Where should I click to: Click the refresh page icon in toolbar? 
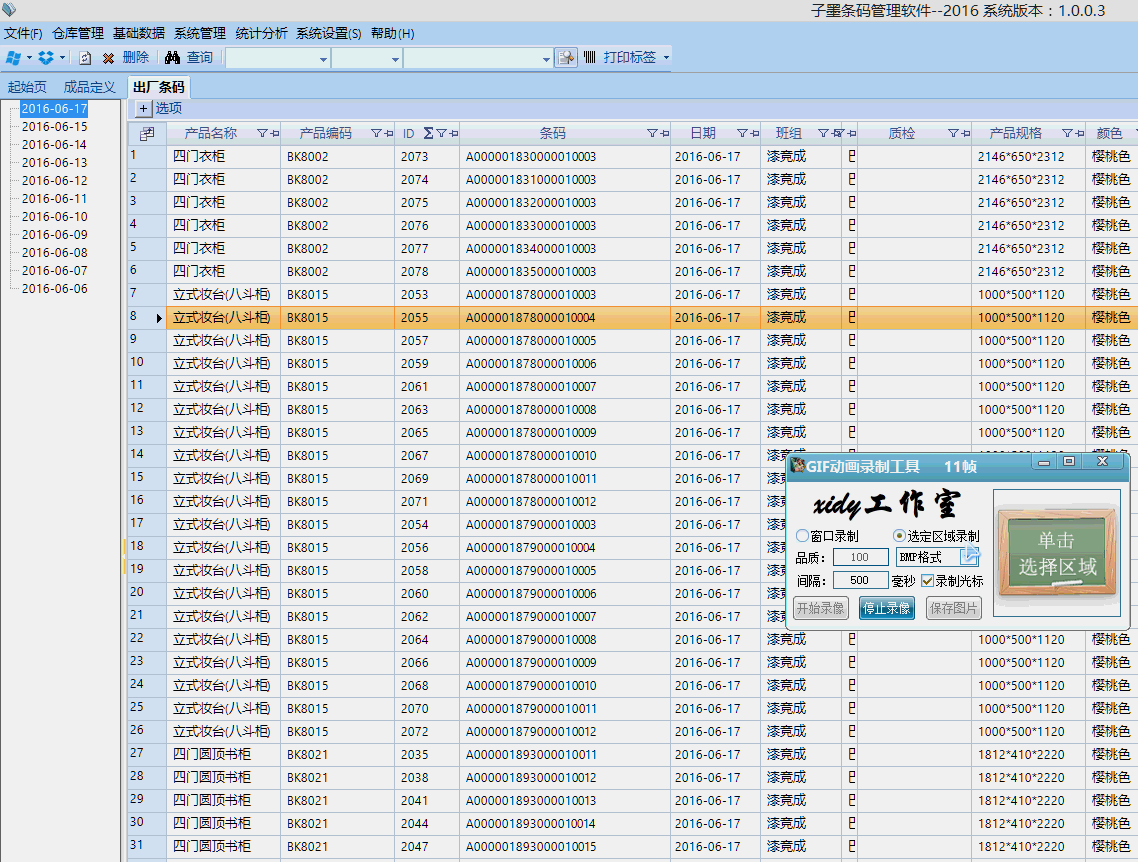[x=85, y=58]
